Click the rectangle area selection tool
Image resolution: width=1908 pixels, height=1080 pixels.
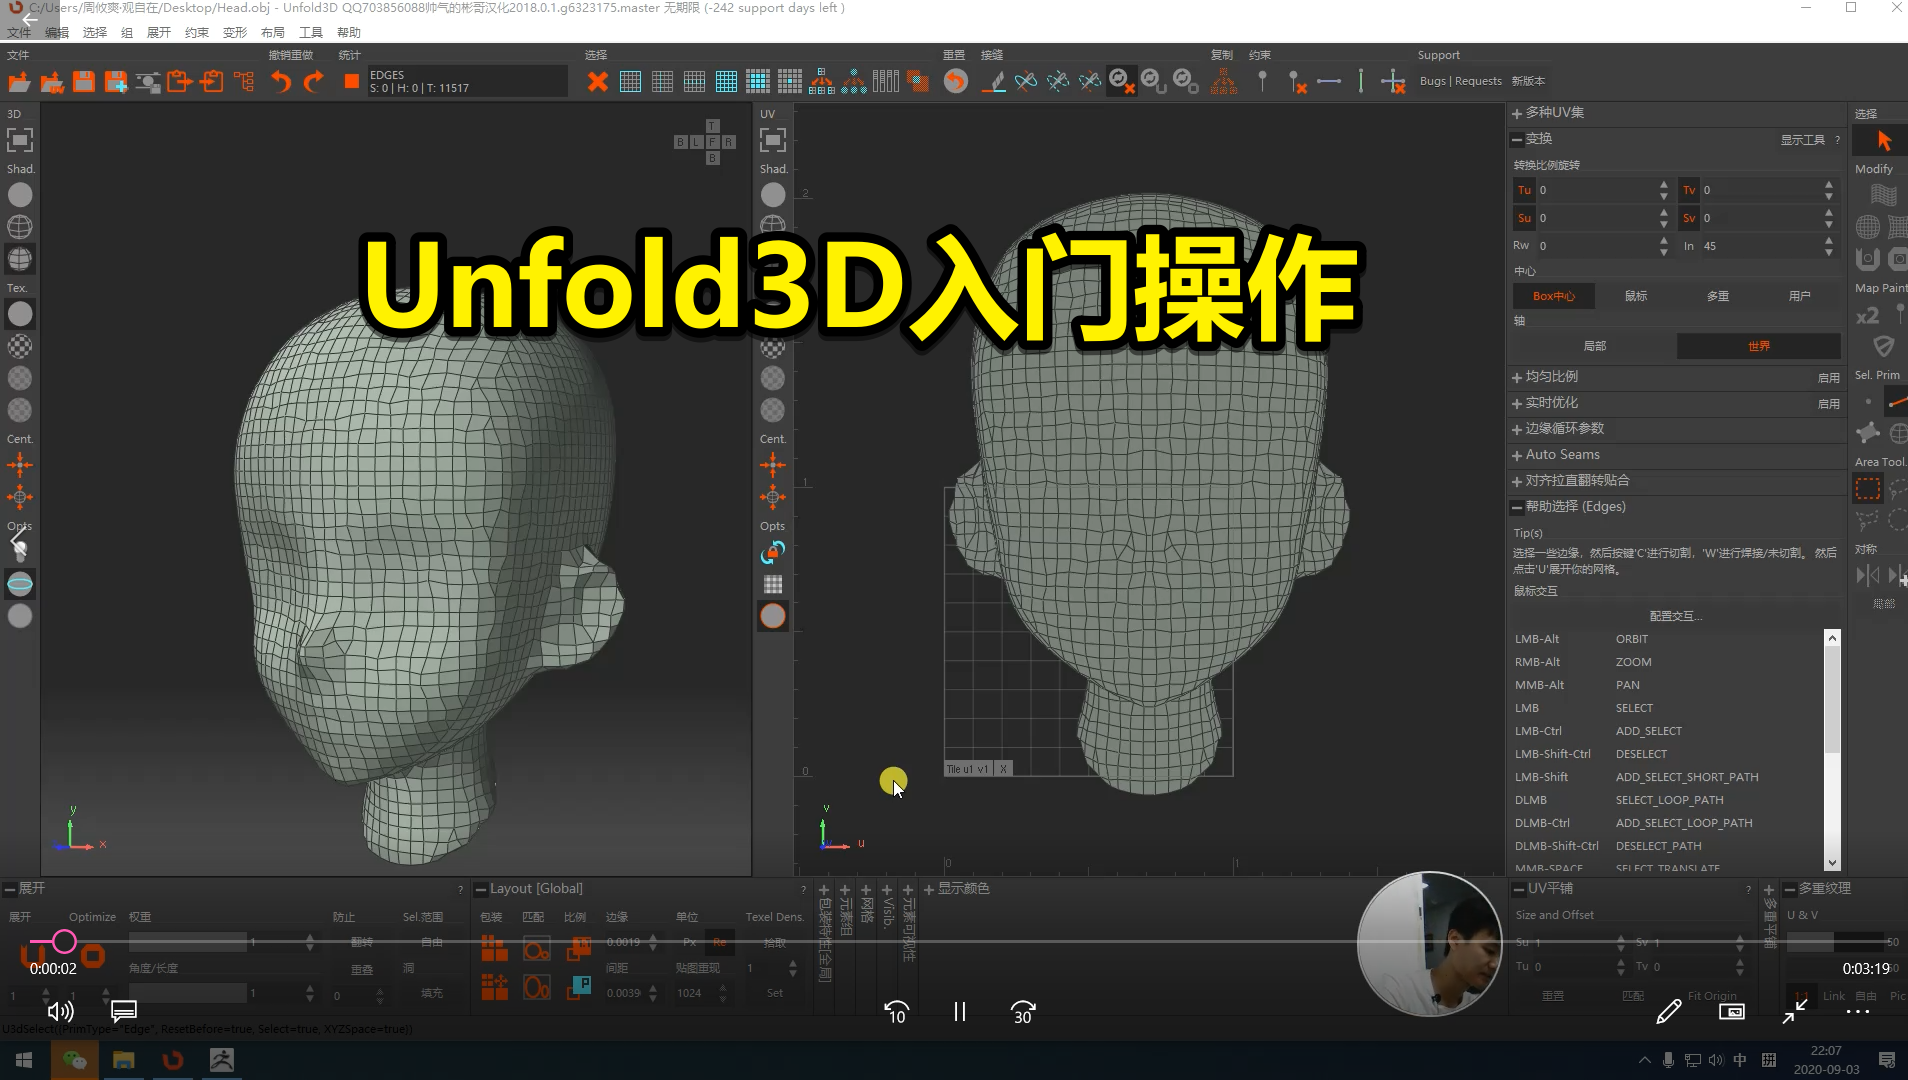pos(1867,489)
